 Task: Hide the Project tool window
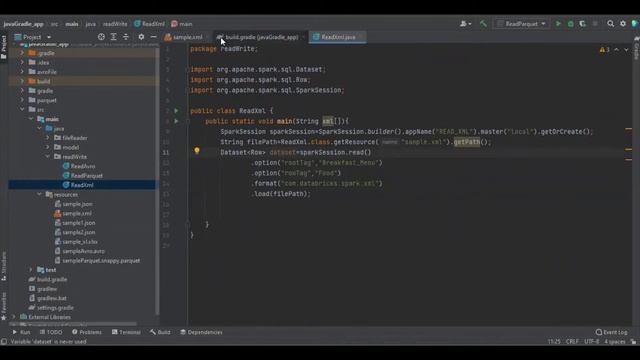click(153, 37)
